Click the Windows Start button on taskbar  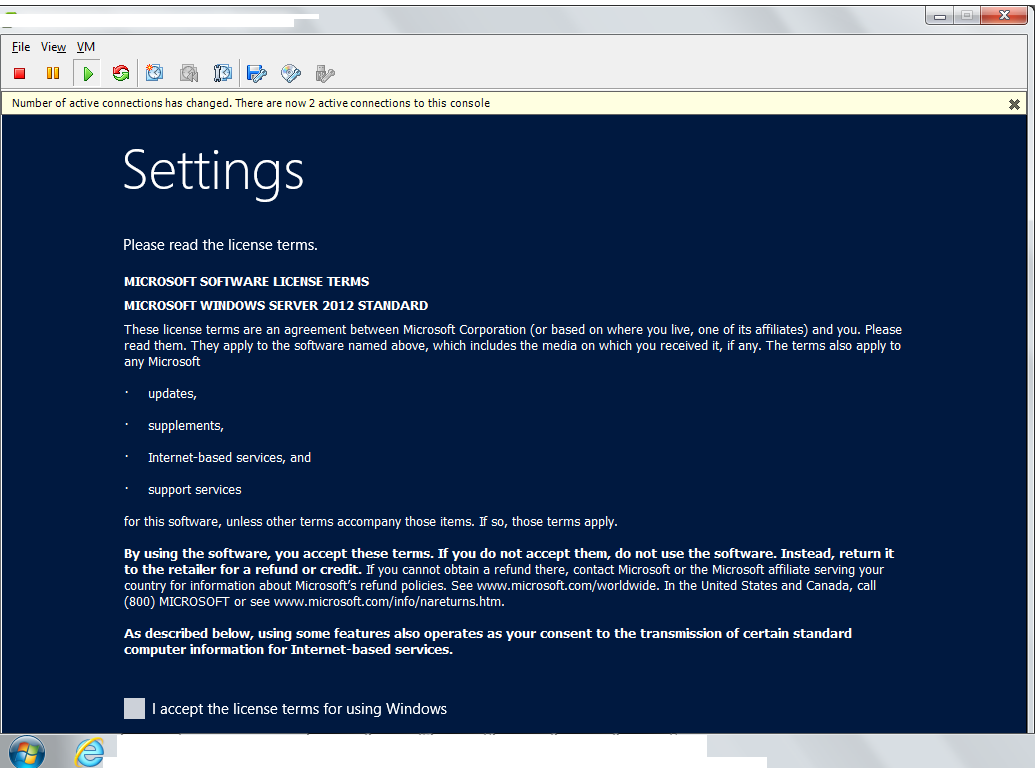27,752
